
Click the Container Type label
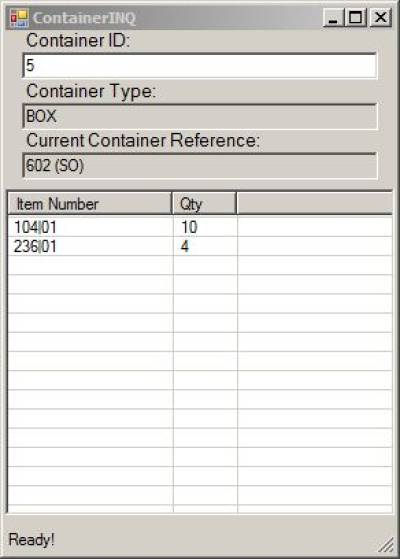tap(91, 91)
